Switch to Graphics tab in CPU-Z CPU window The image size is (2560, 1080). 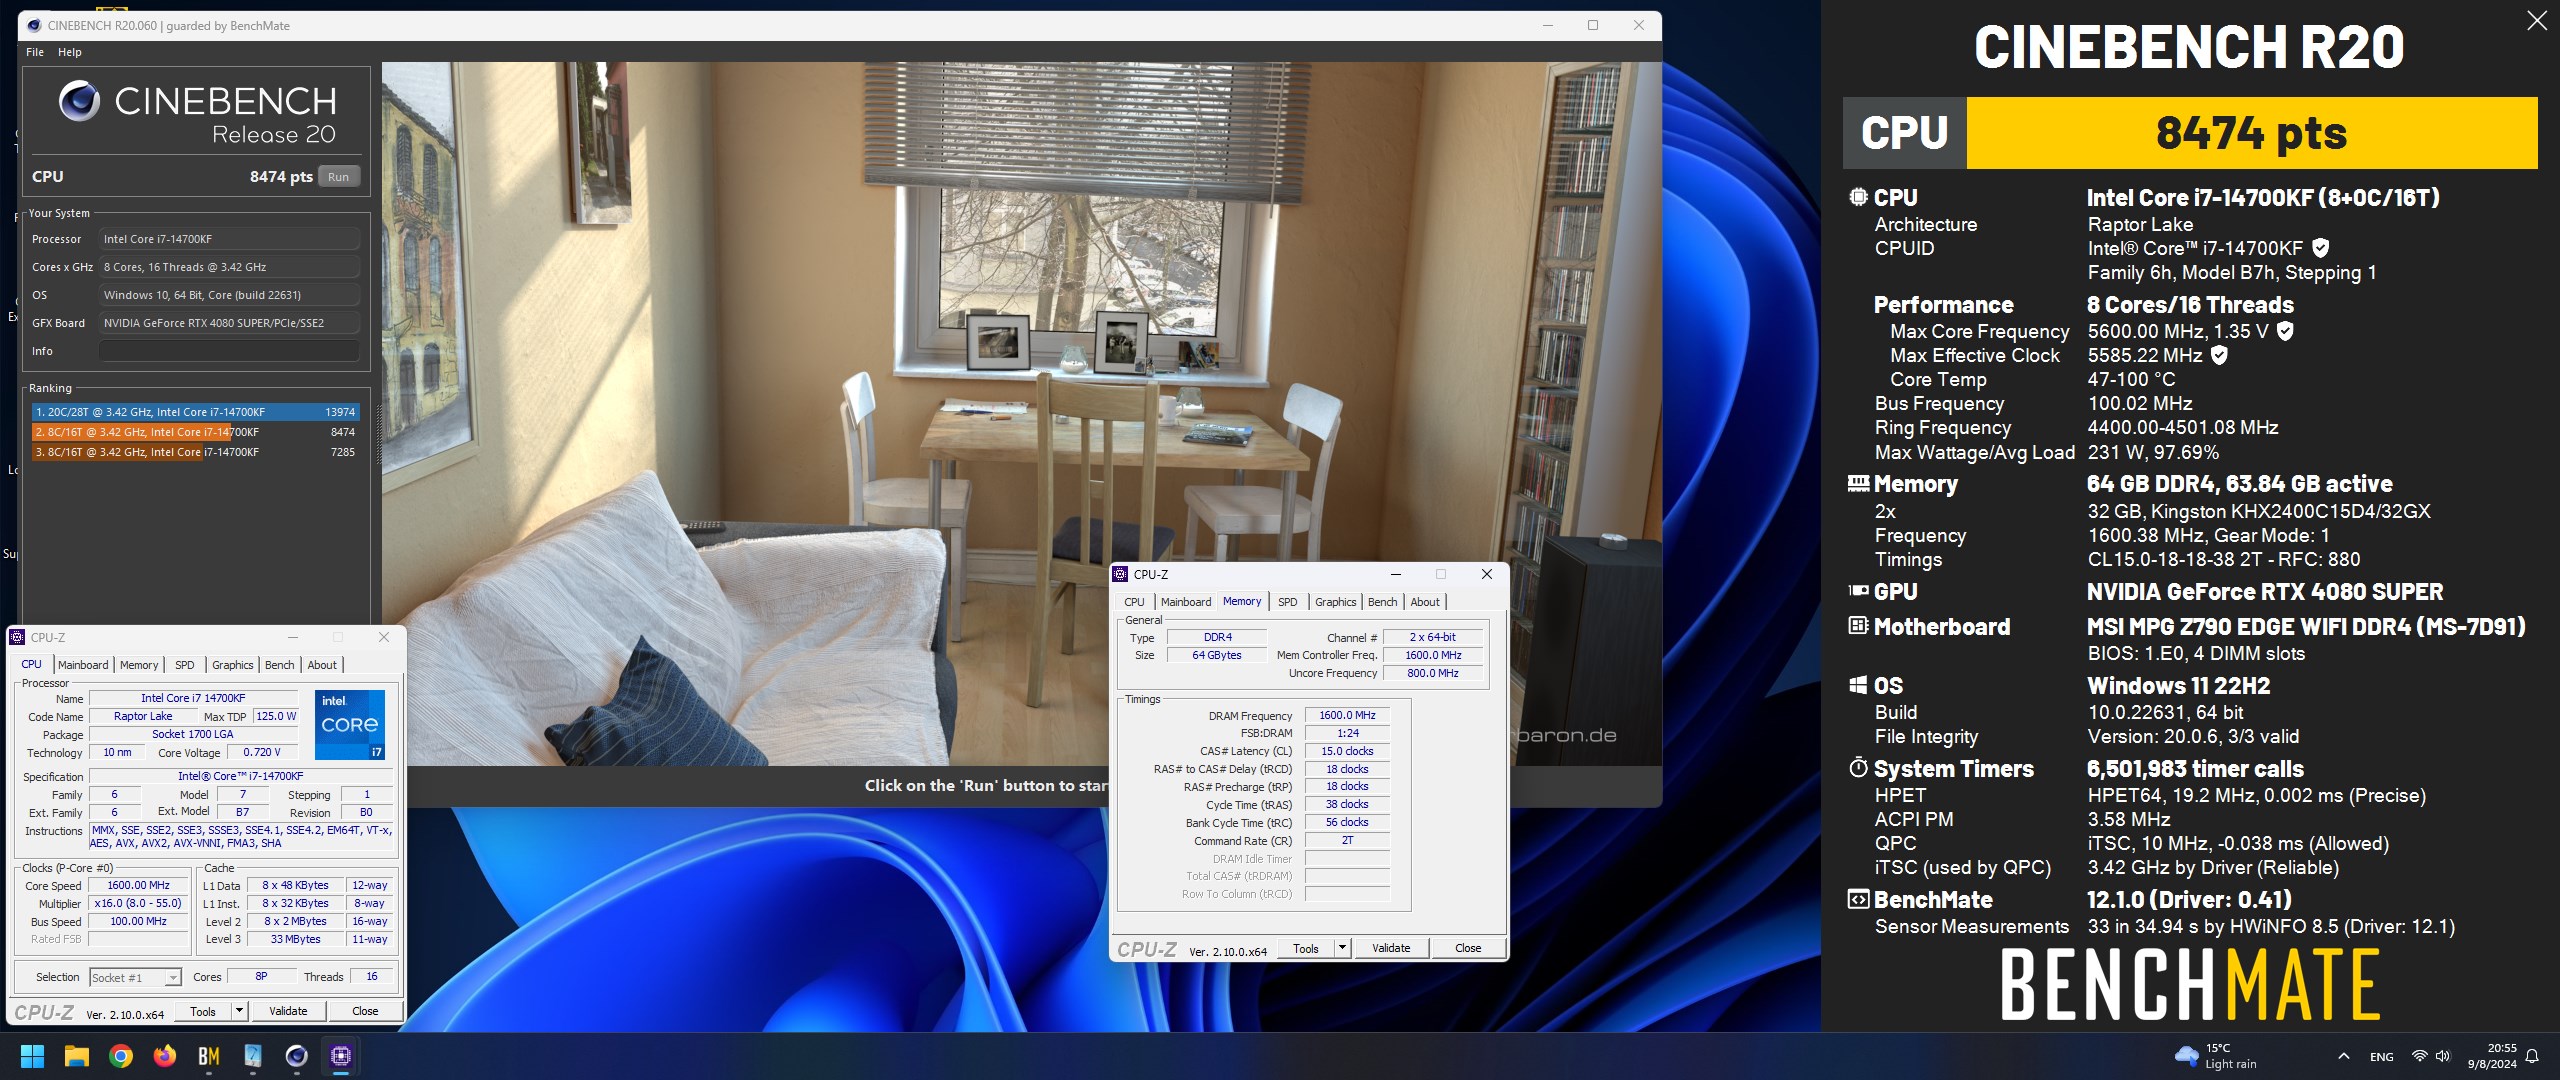233,665
